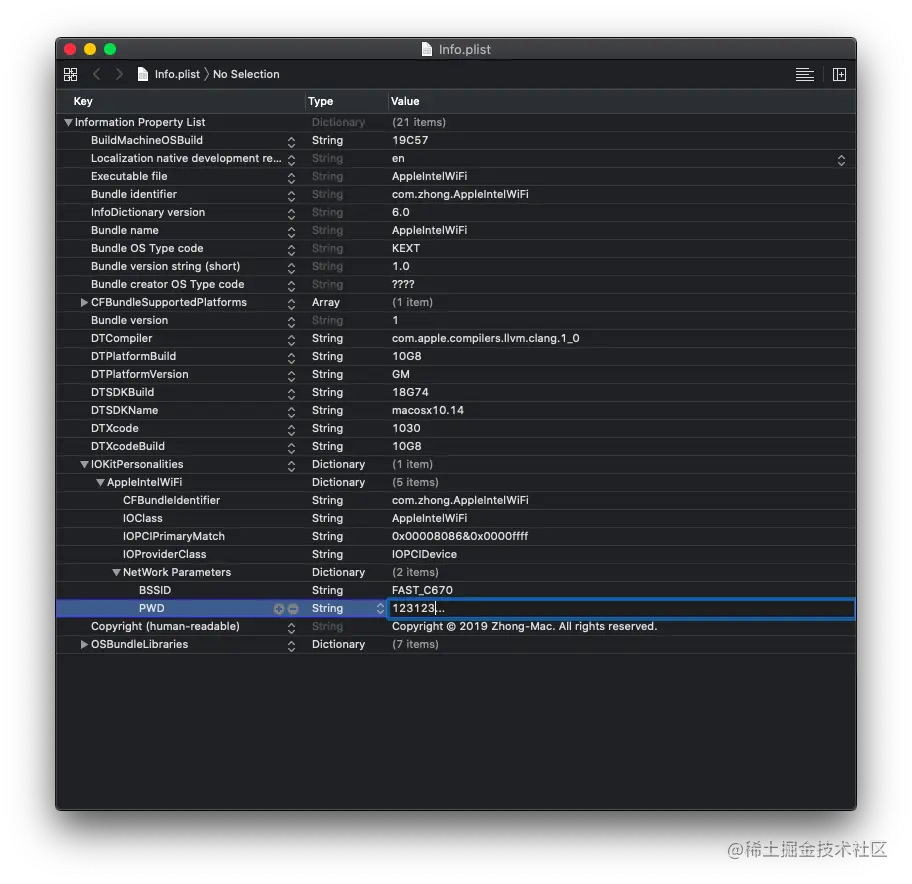Click the Copyright © 2019 Zhong-Mac value
Viewport: 912px width, 884px height.
coord(524,626)
